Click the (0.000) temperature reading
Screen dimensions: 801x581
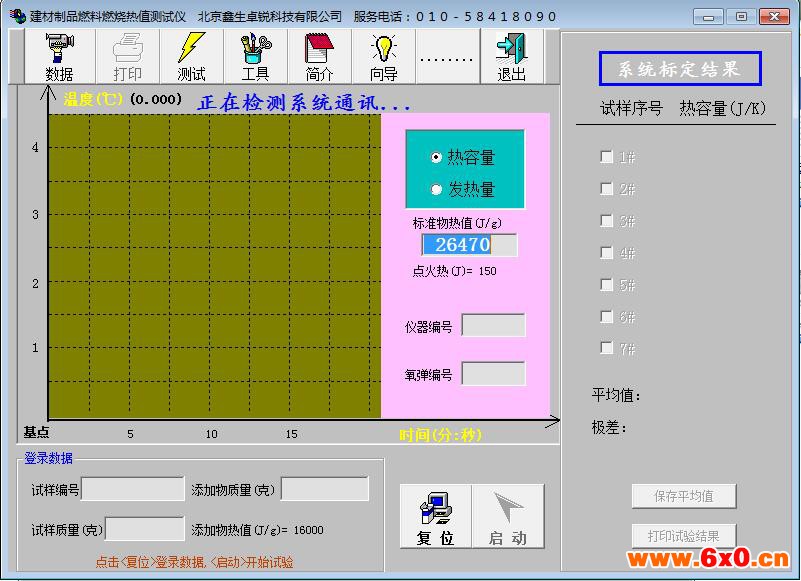tap(156, 99)
